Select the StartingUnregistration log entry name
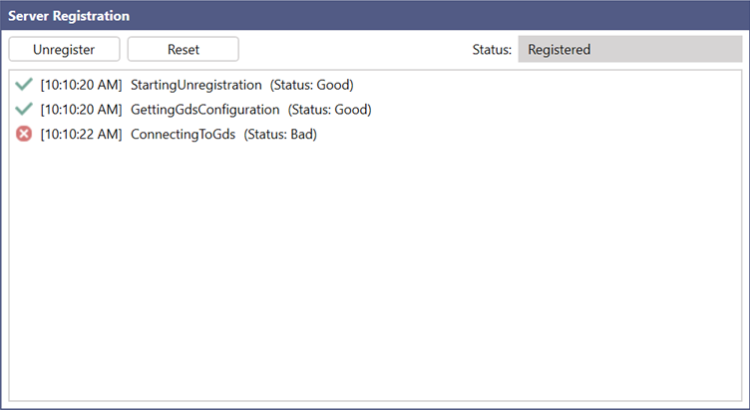750x410 pixels. pyautogui.click(x=196, y=85)
